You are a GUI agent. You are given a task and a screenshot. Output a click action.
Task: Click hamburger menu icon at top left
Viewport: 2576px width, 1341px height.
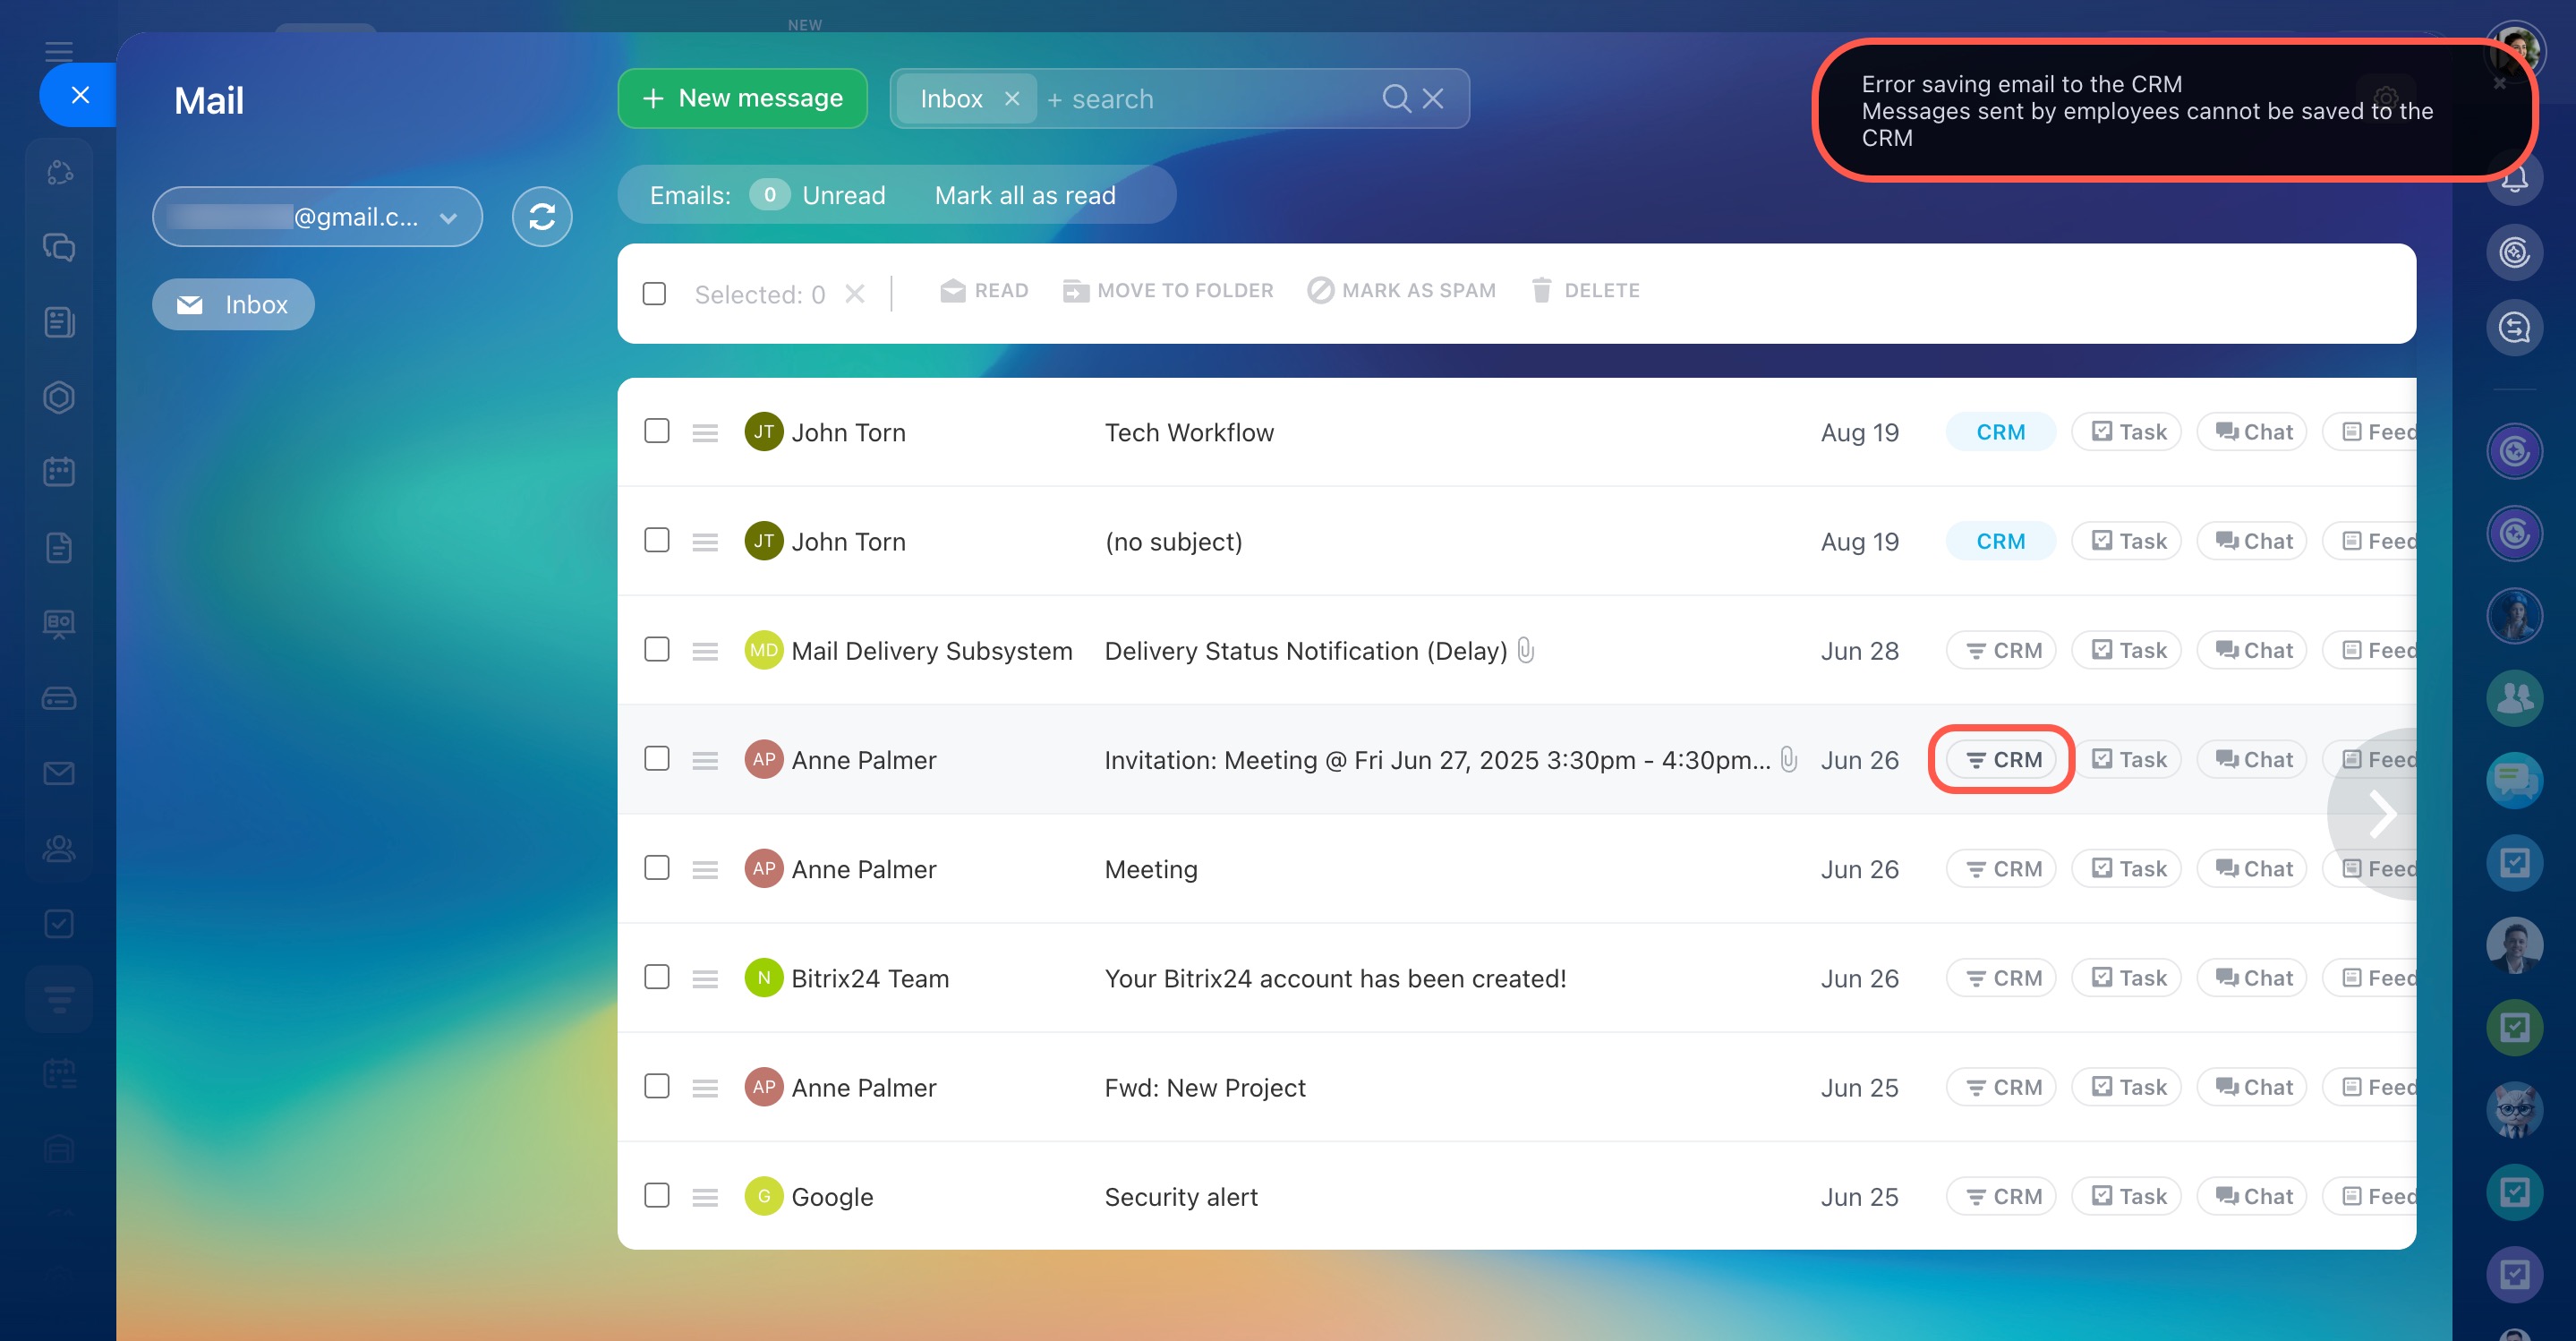point(59,51)
